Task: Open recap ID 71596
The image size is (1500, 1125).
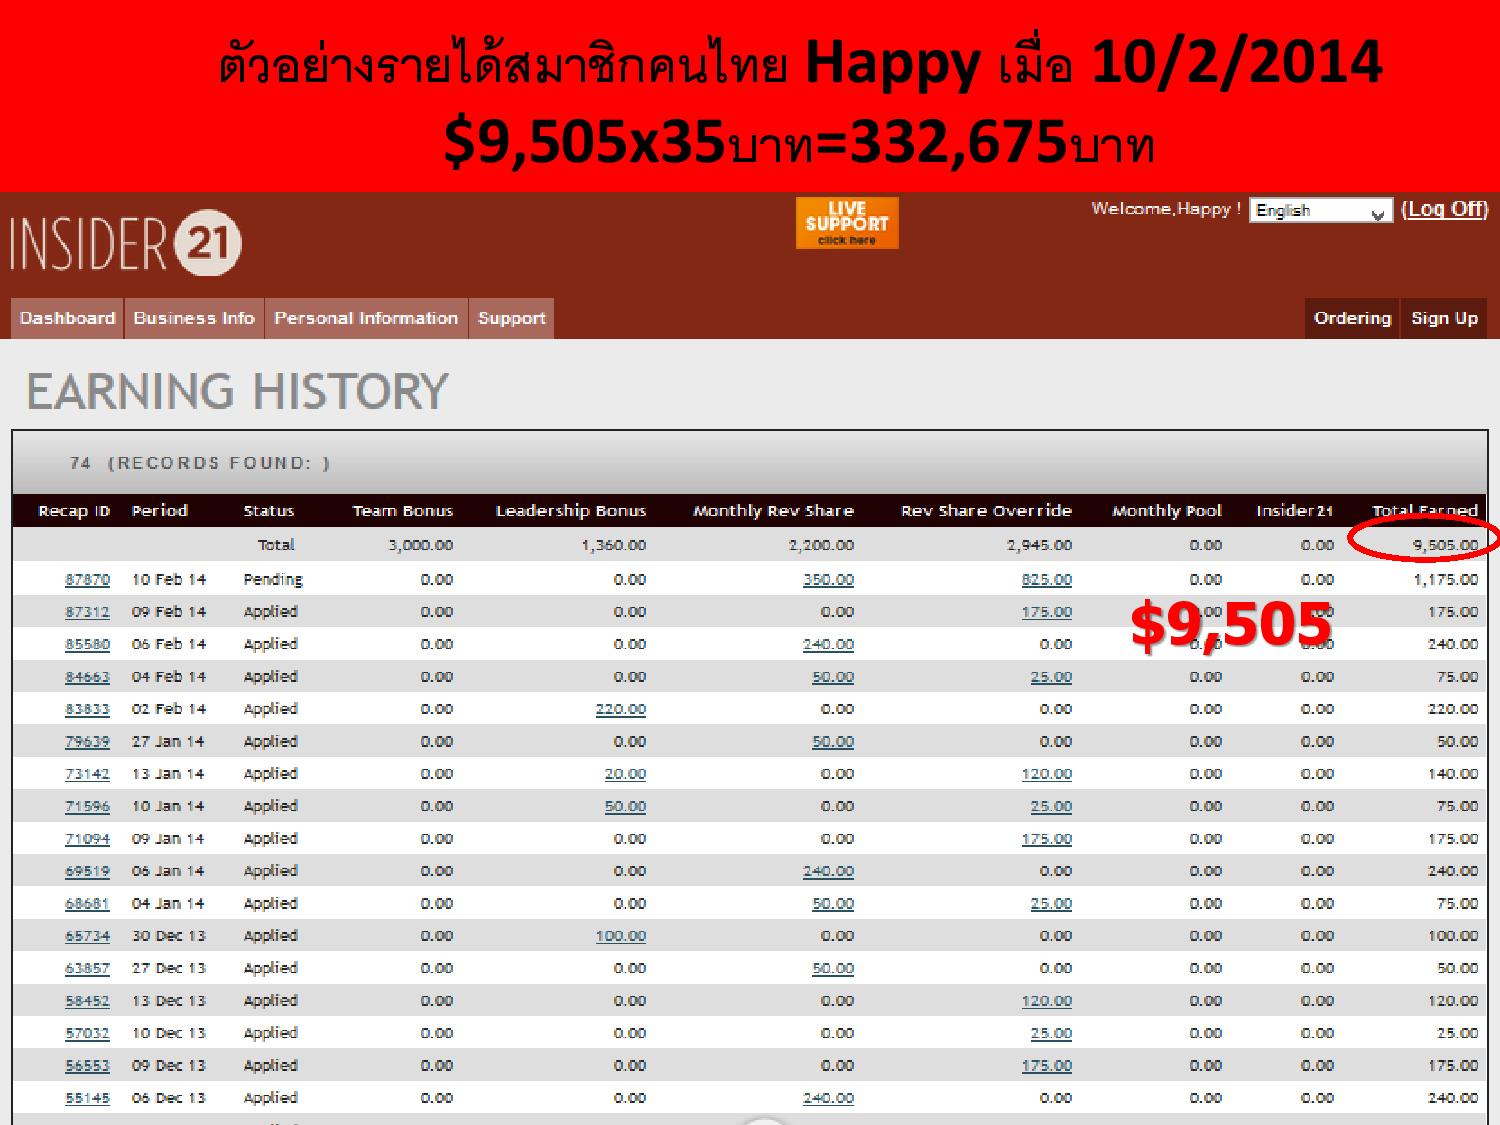Action: click(x=87, y=806)
